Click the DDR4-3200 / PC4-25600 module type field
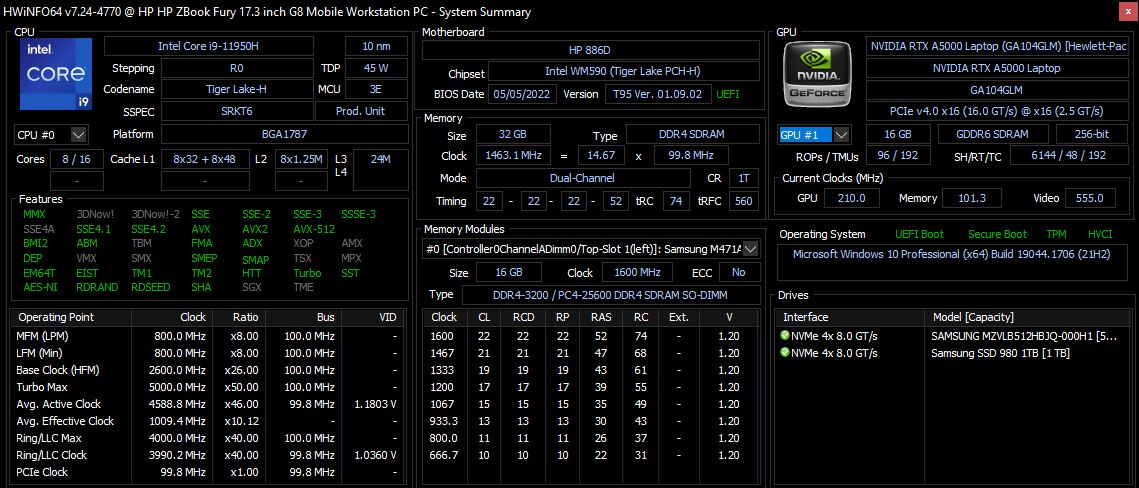The height and width of the screenshot is (488, 1139). tap(610, 295)
